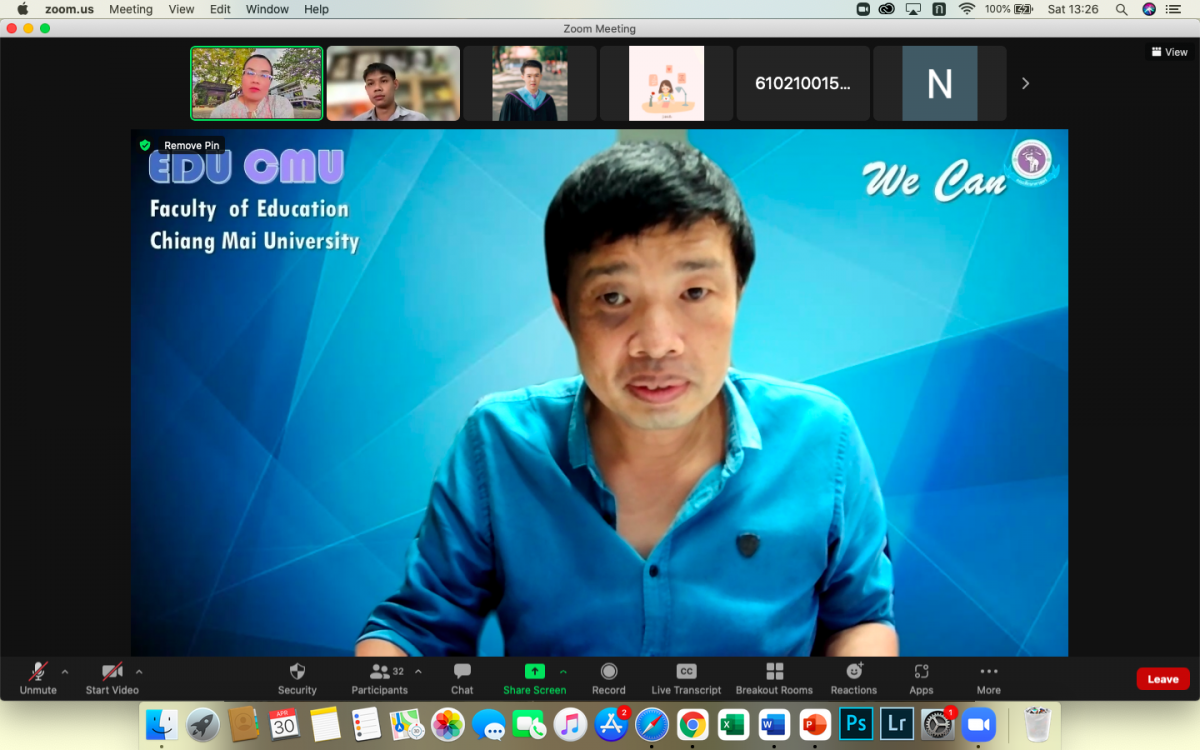Open the Chat panel
This screenshot has width=1200, height=750.
(x=462, y=678)
